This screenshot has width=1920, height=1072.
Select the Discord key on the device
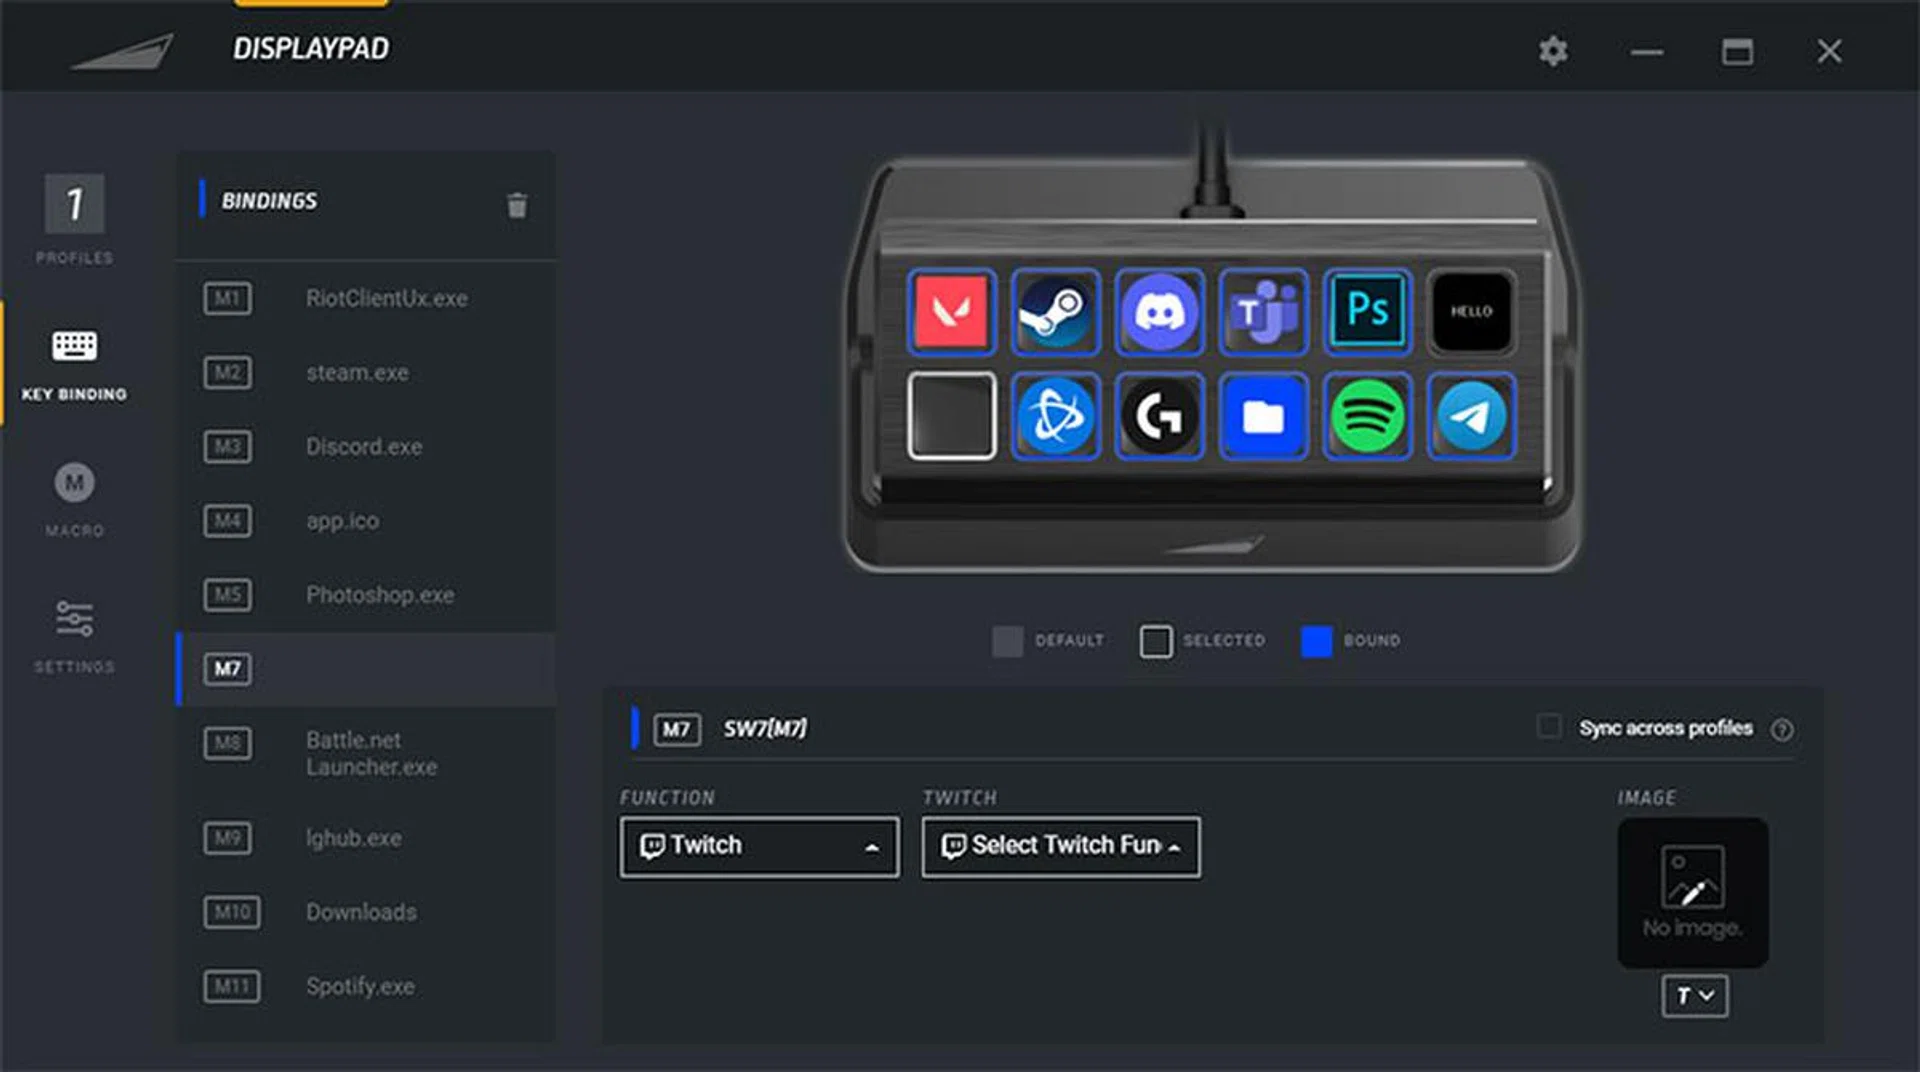click(x=1159, y=312)
